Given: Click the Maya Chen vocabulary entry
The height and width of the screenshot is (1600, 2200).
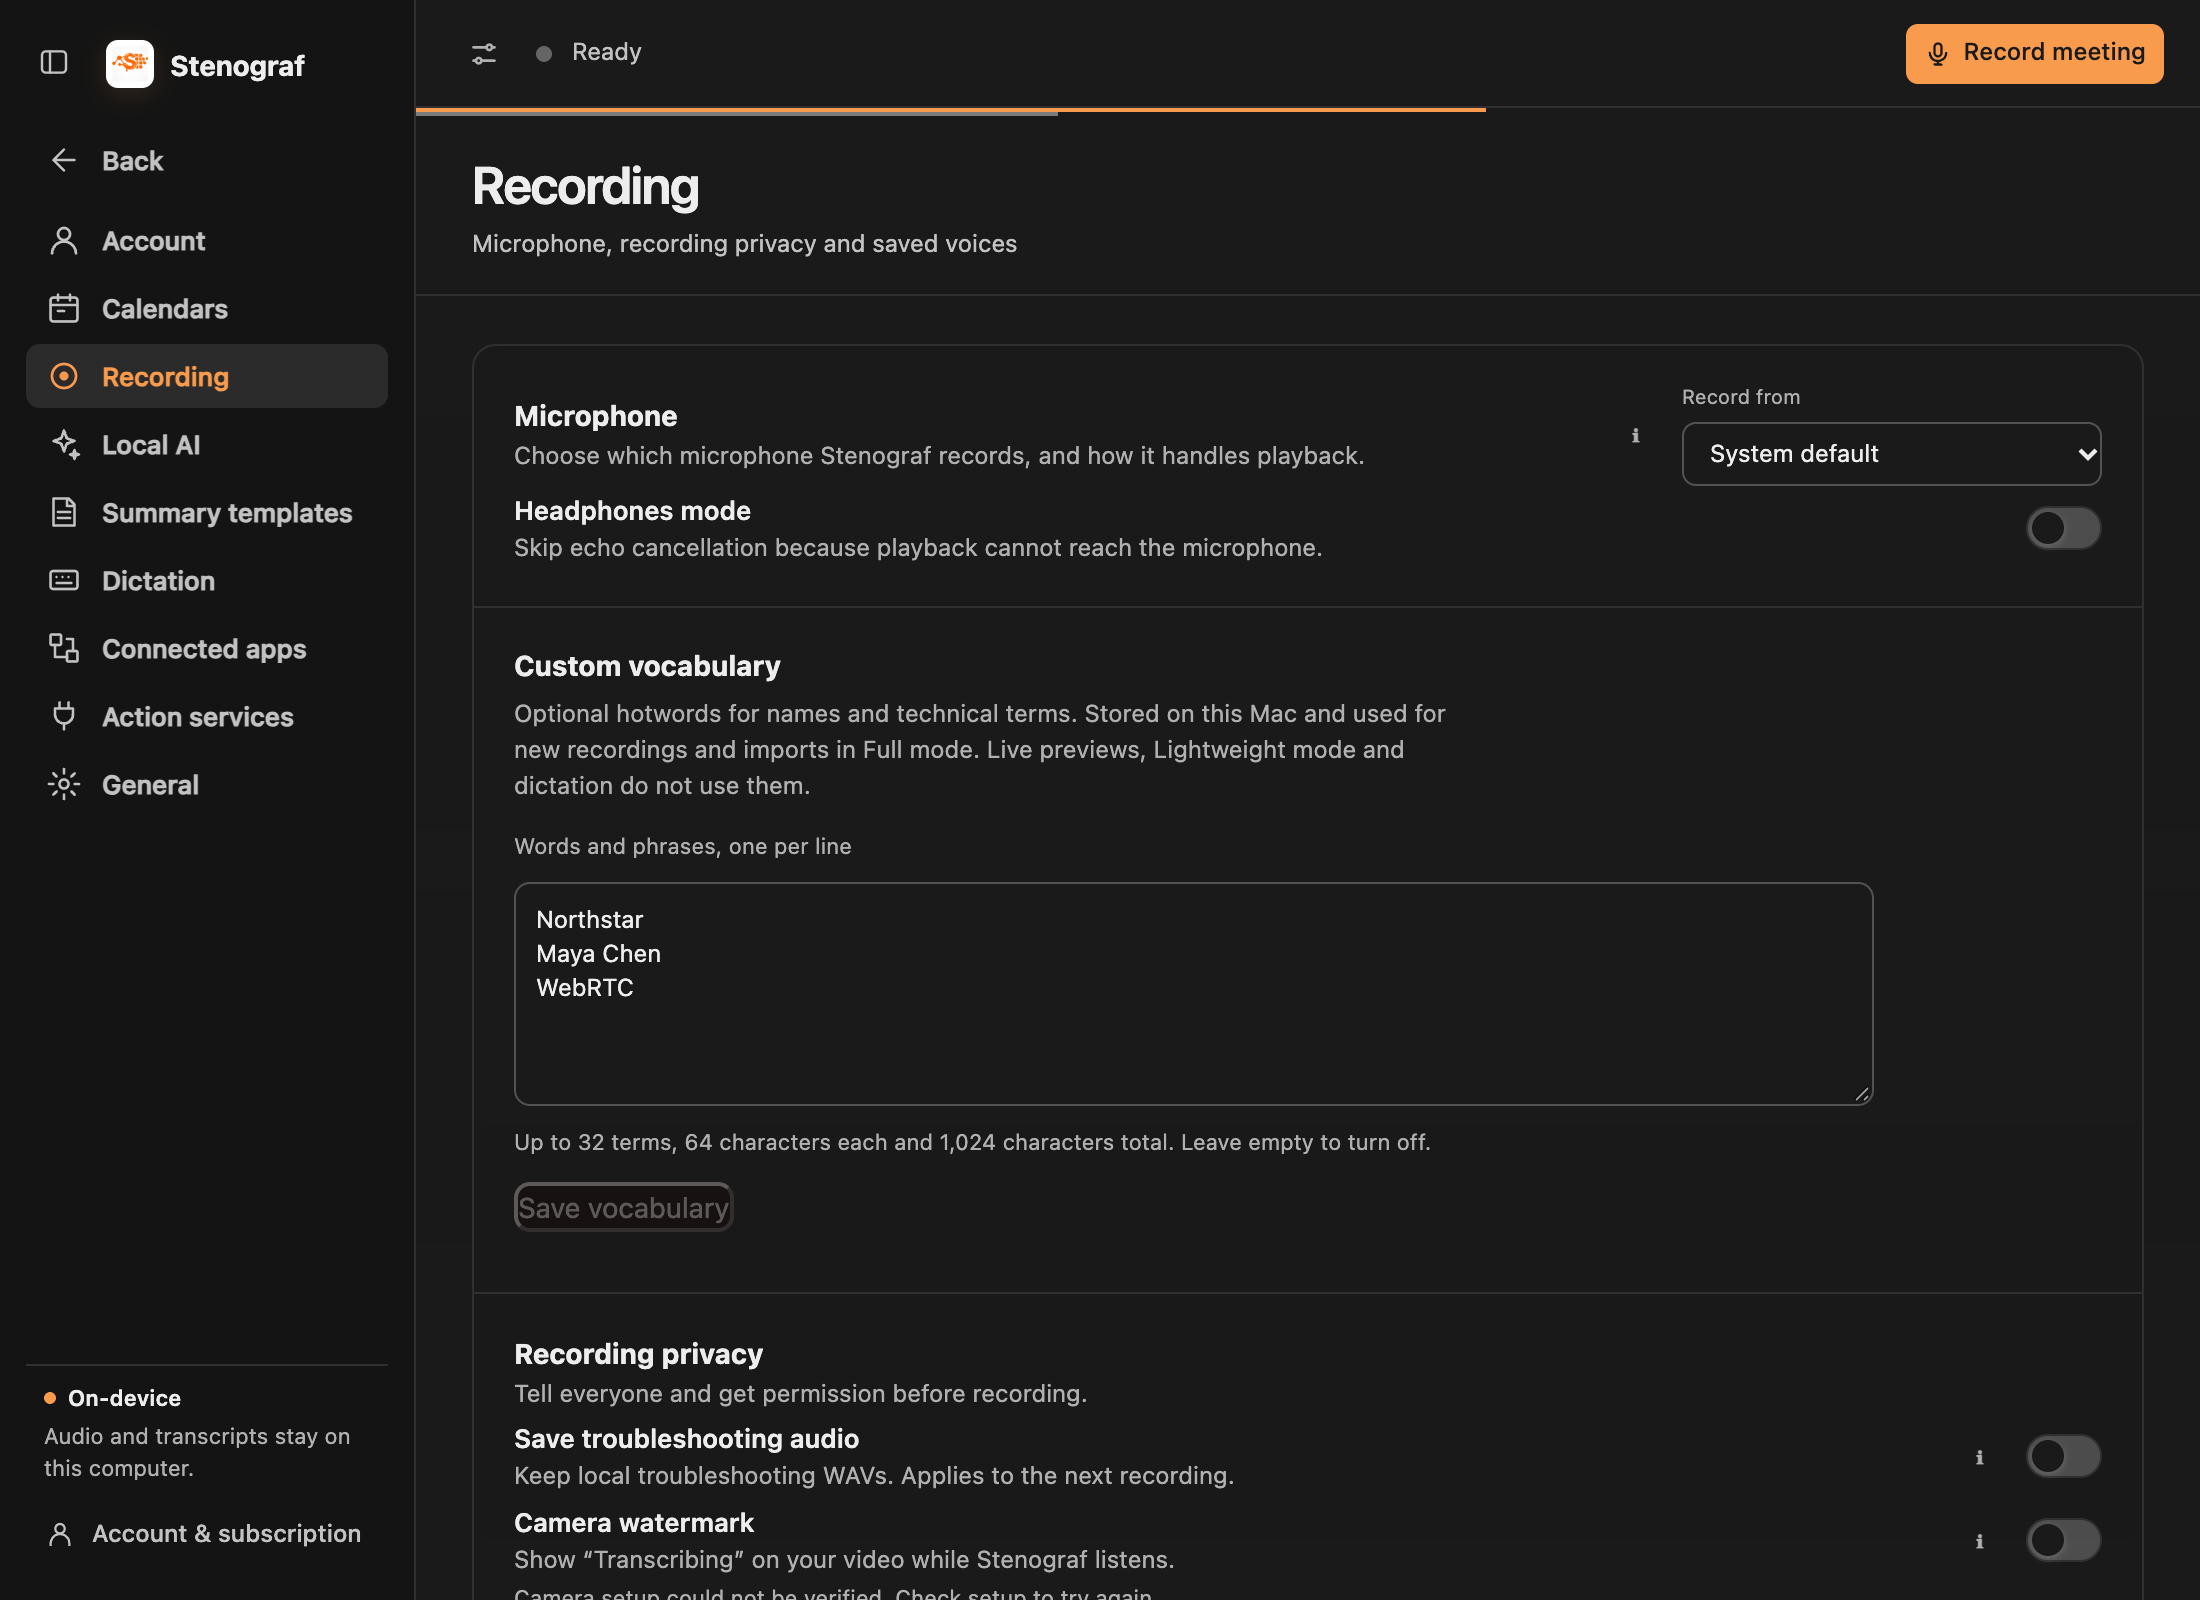Looking at the screenshot, I should click(598, 953).
